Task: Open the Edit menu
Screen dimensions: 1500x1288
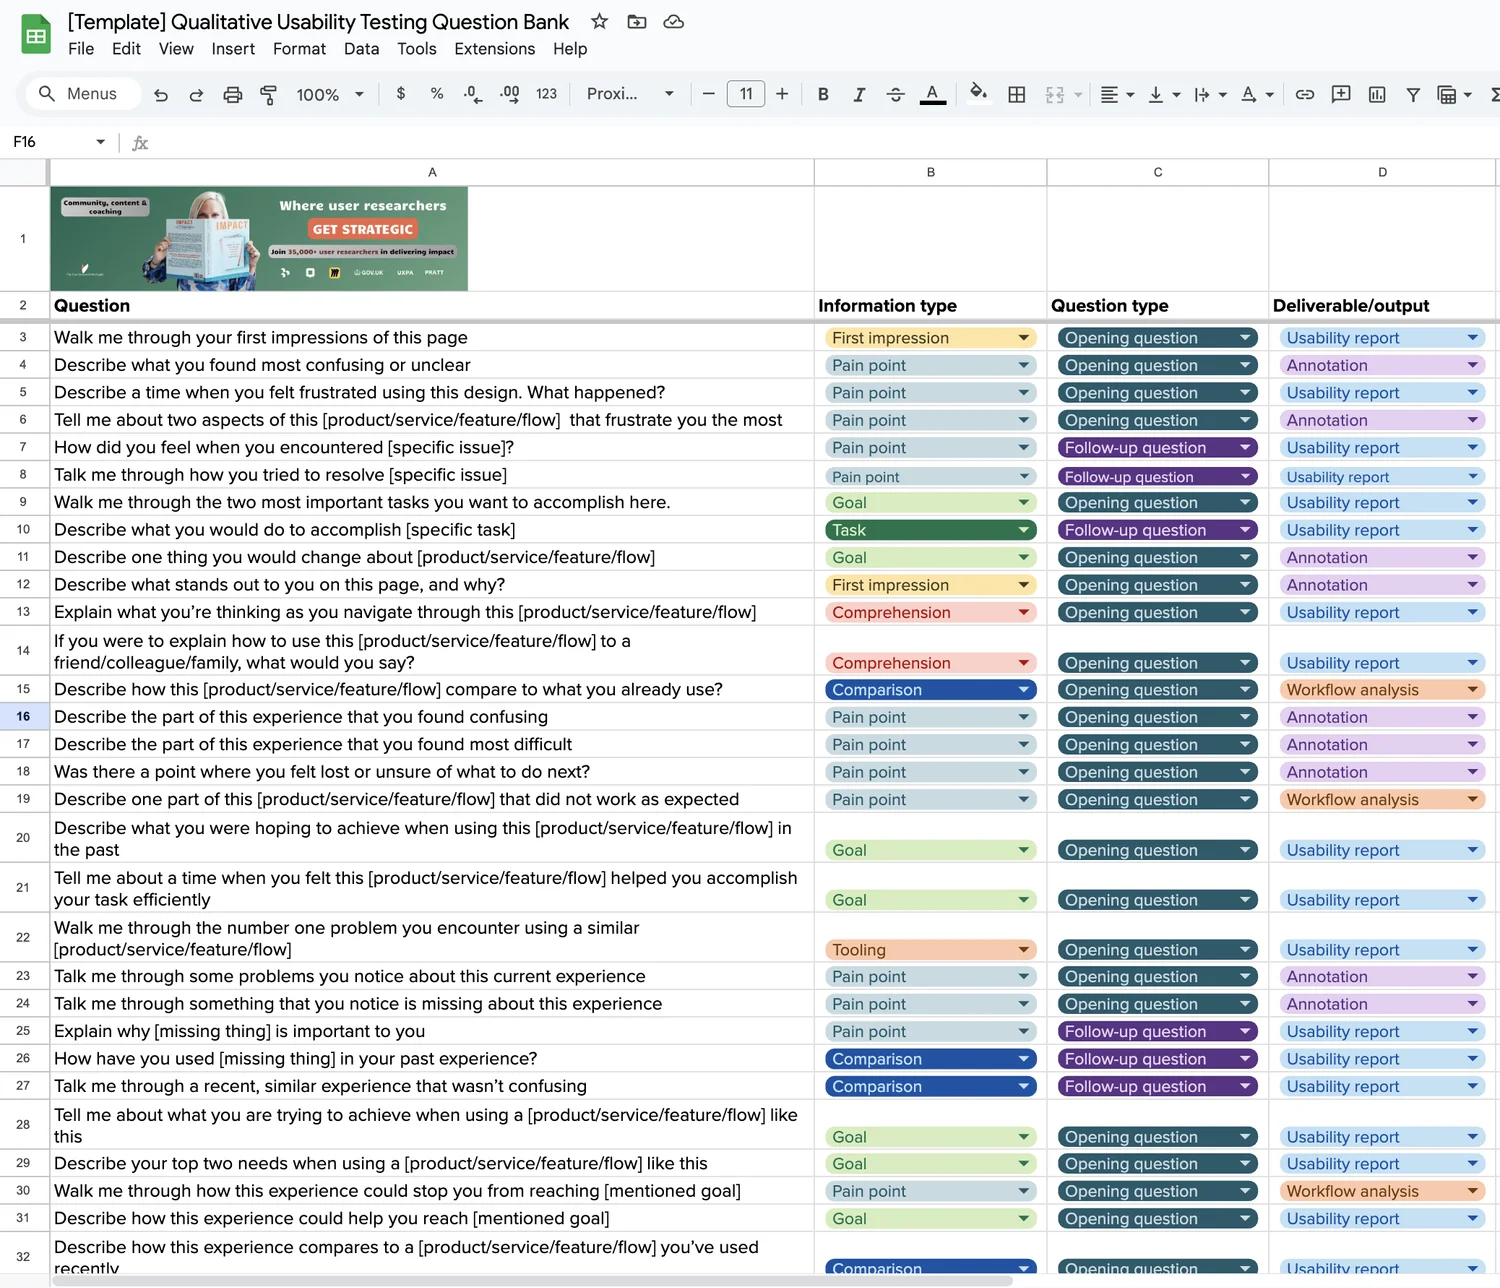Action: 126,49
